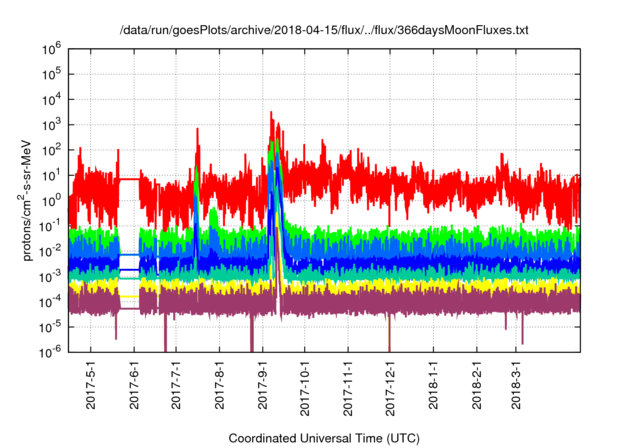Click the y-axis label 10^6
This screenshot has width=640, height=448.
coord(51,50)
